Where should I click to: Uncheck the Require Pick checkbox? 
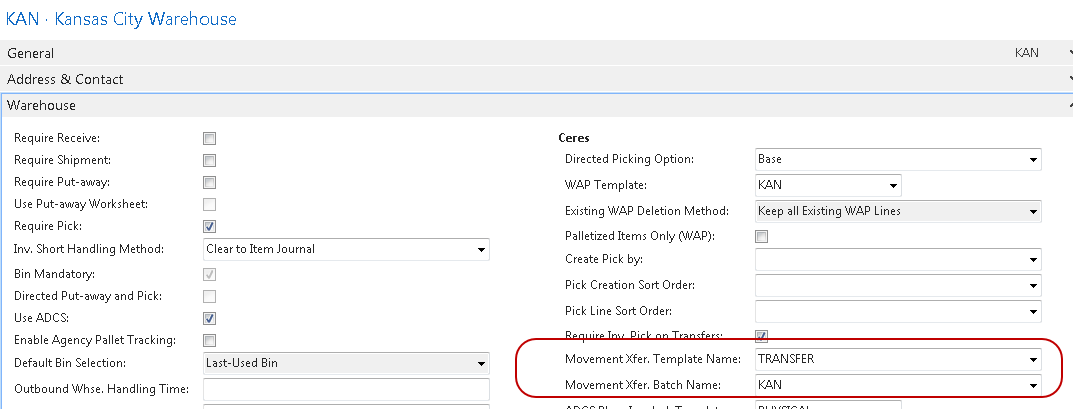209,227
